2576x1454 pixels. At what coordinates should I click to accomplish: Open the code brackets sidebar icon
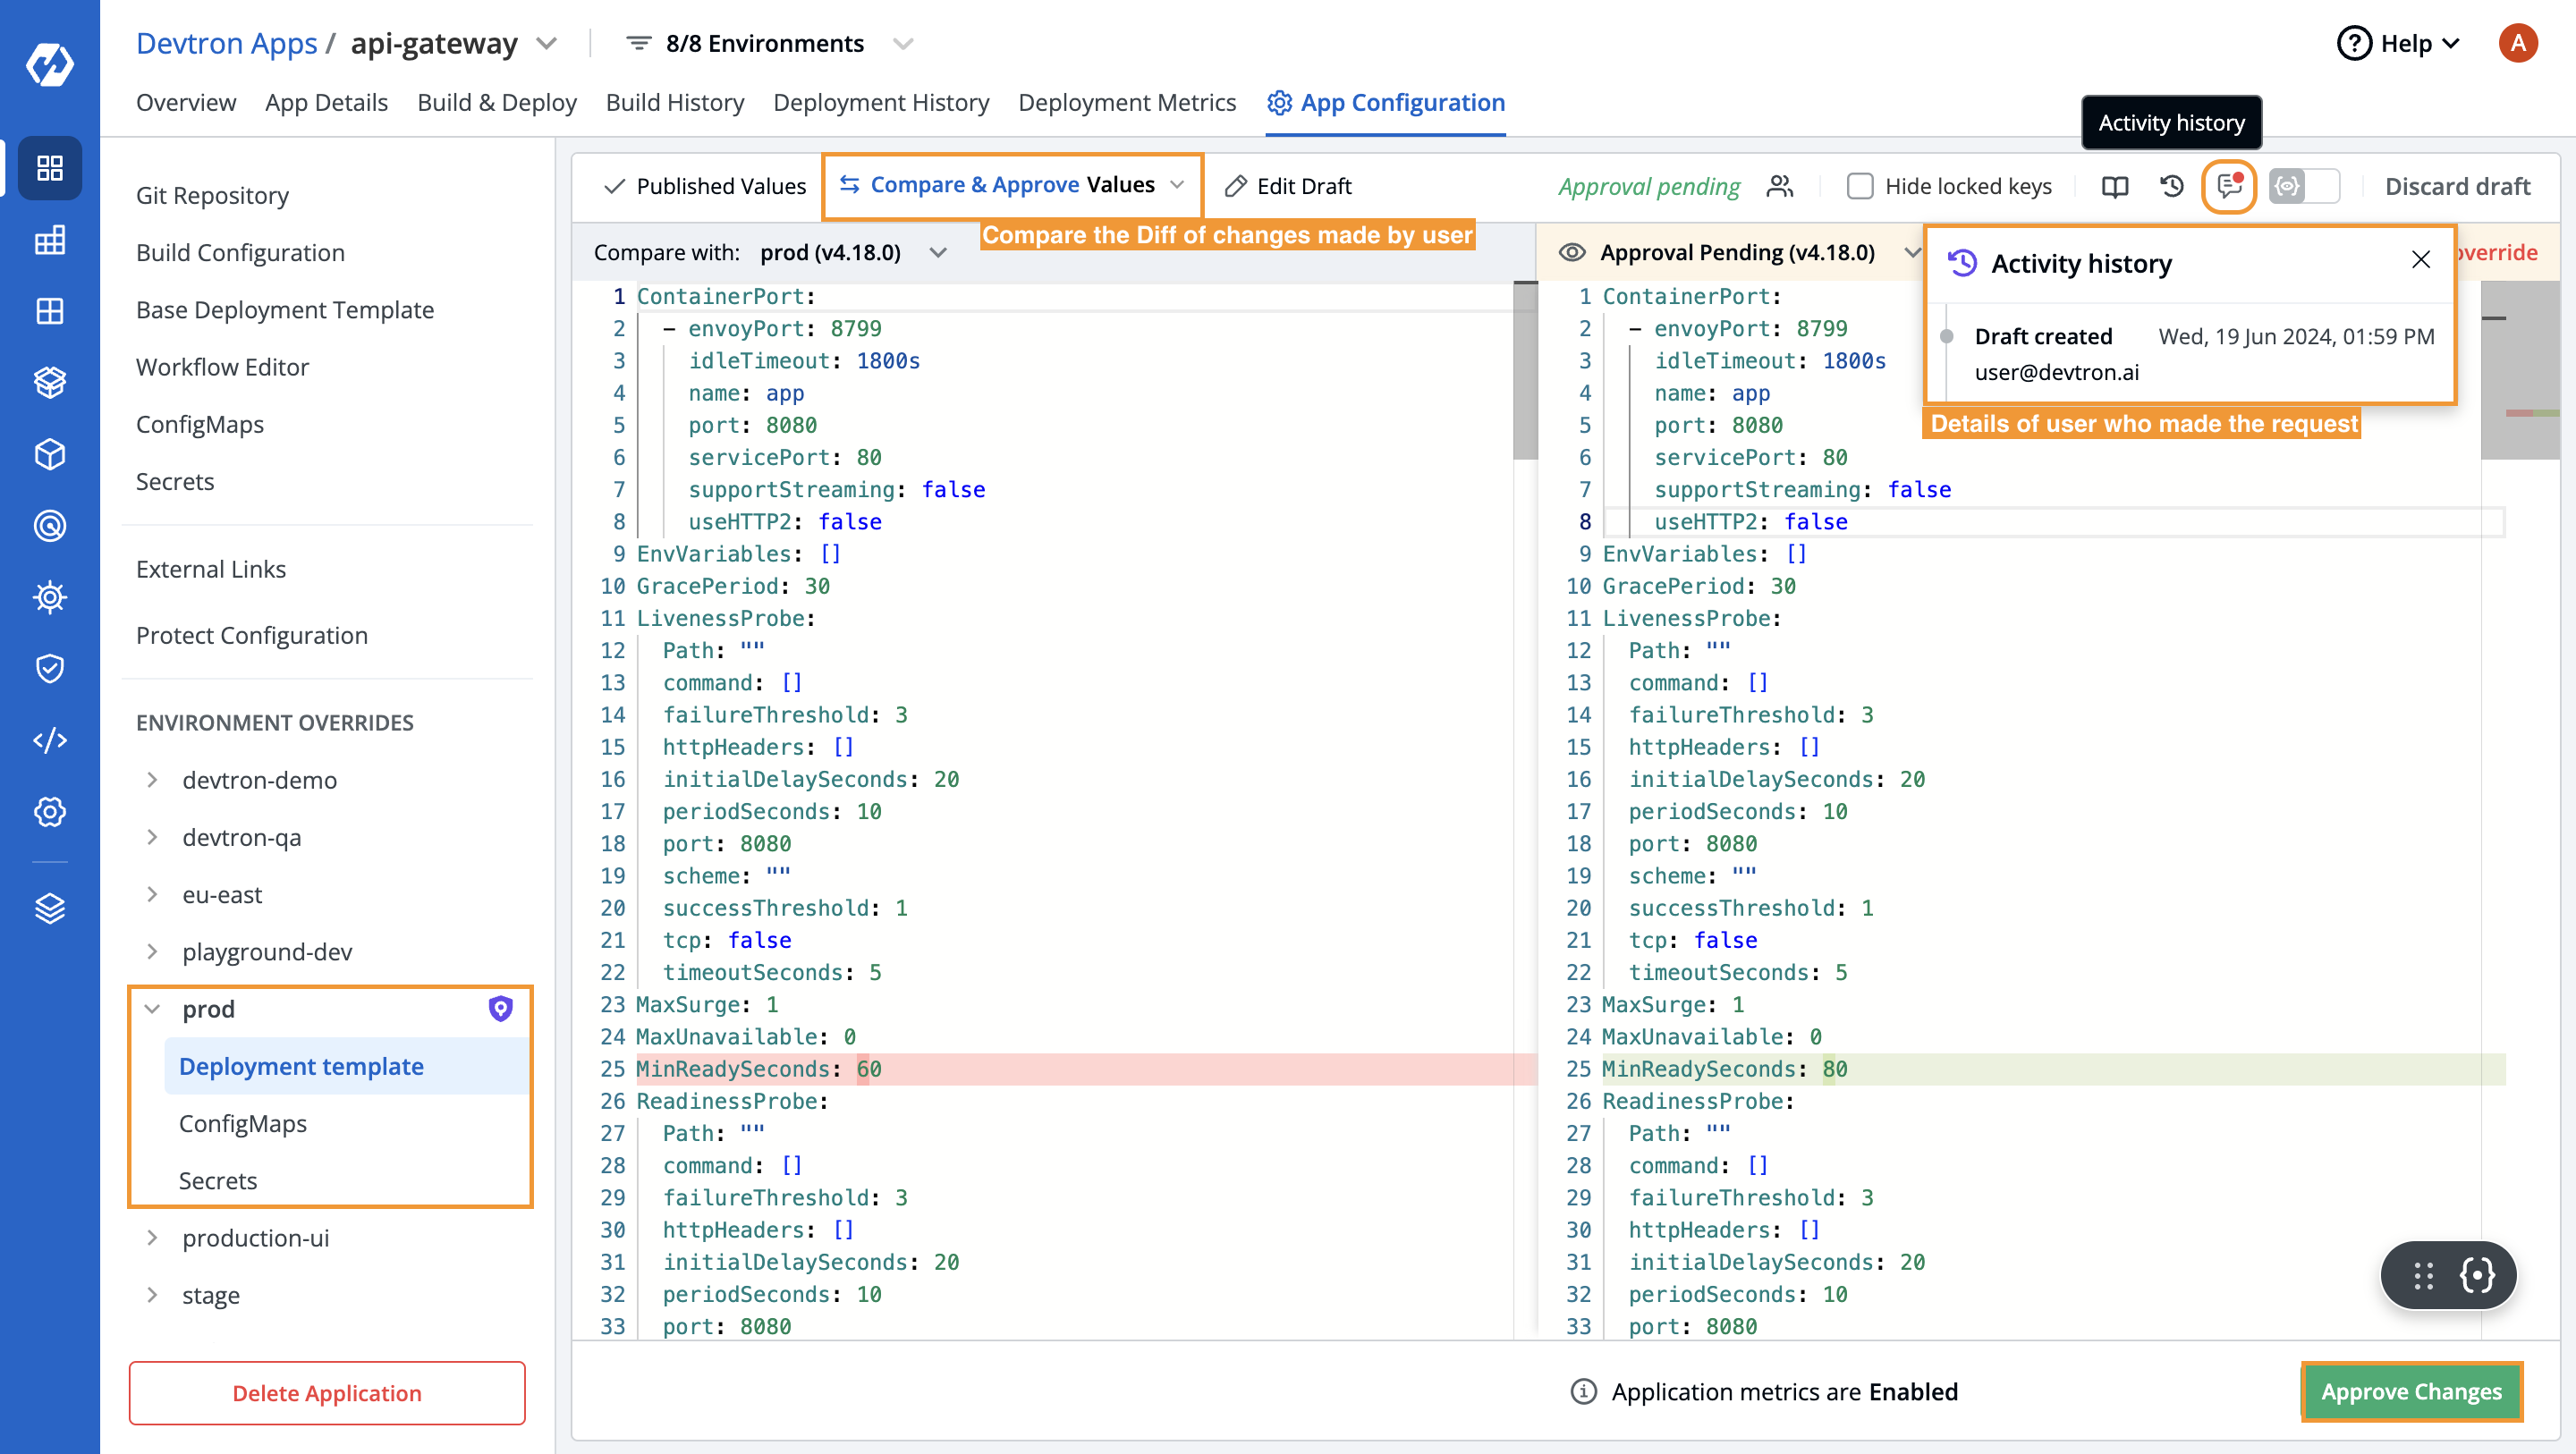[x=49, y=740]
